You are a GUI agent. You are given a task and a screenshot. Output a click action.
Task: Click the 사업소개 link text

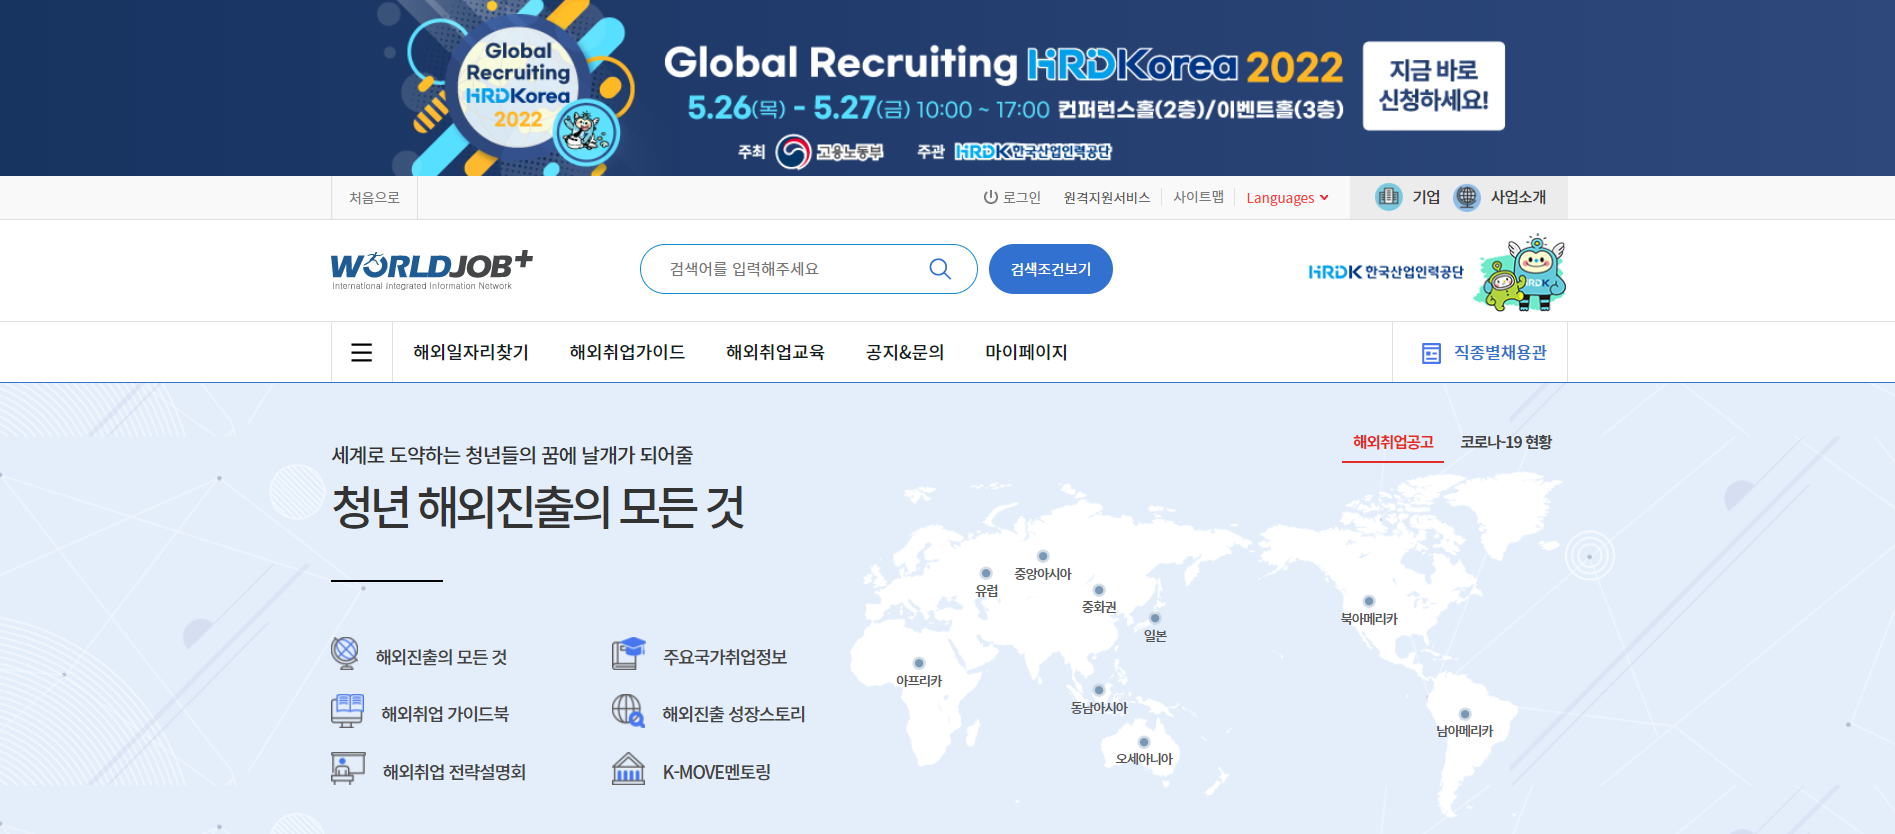point(1518,197)
